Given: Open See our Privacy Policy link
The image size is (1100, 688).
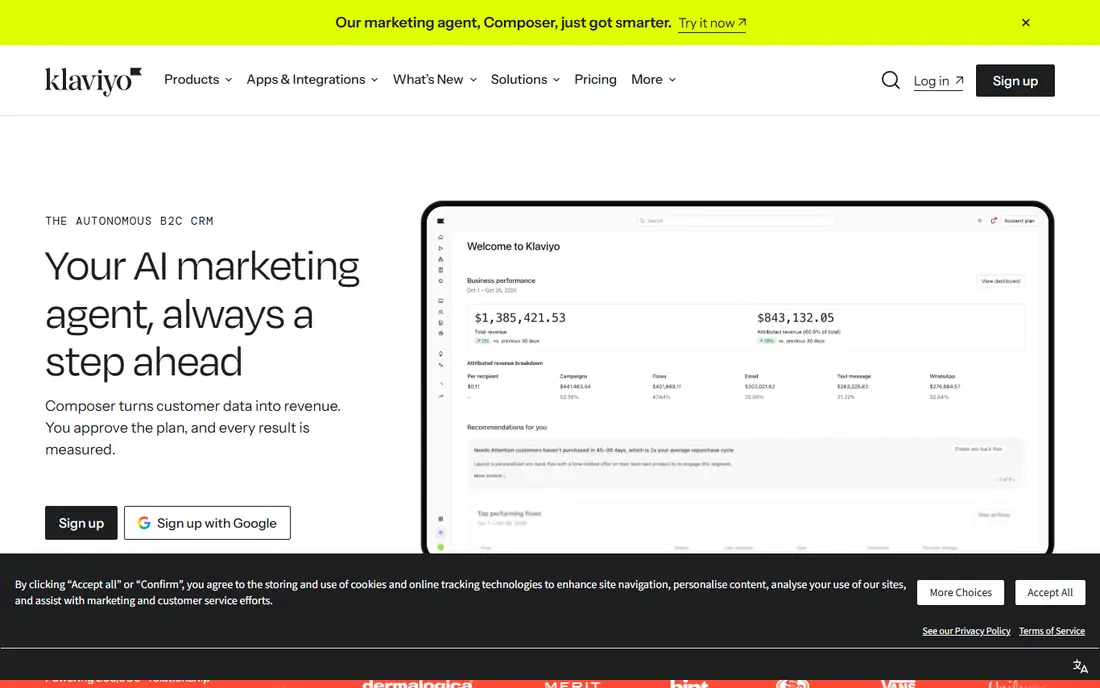Looking at the screenshot, I should point(966,631).
